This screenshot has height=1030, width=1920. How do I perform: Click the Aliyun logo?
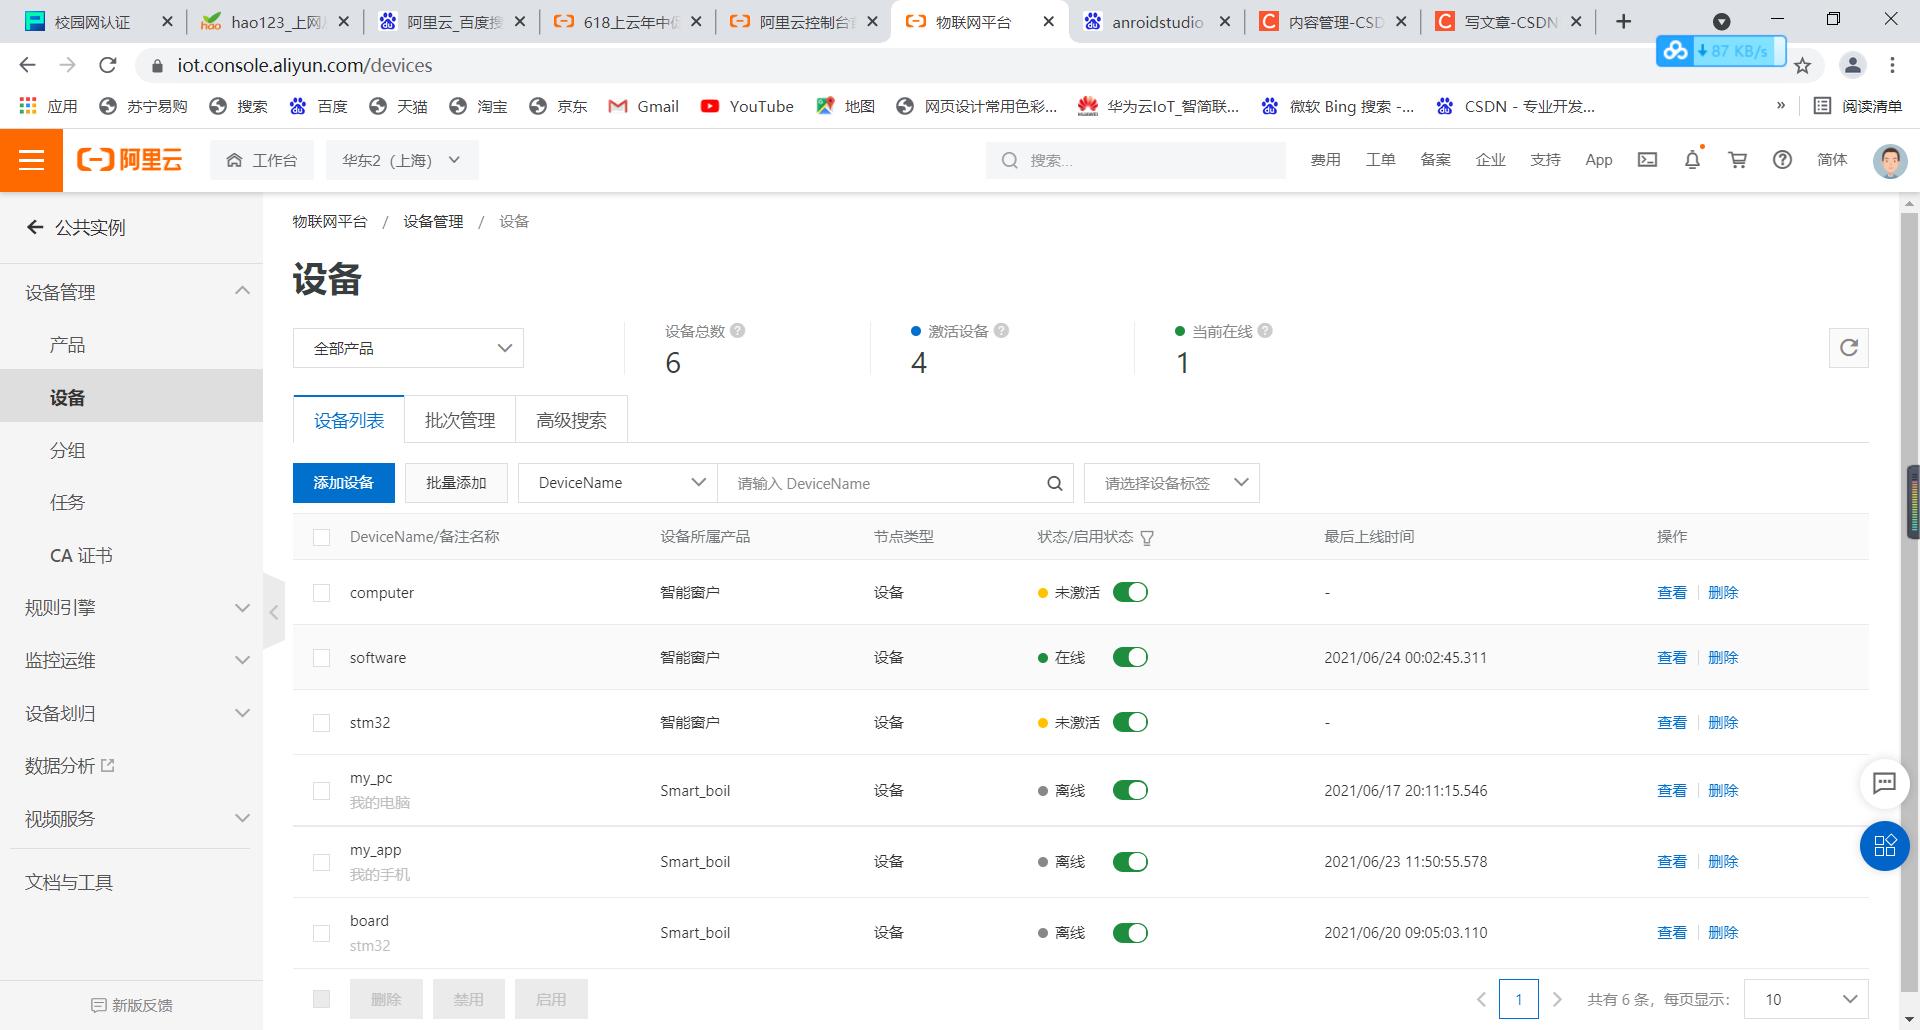130,160
